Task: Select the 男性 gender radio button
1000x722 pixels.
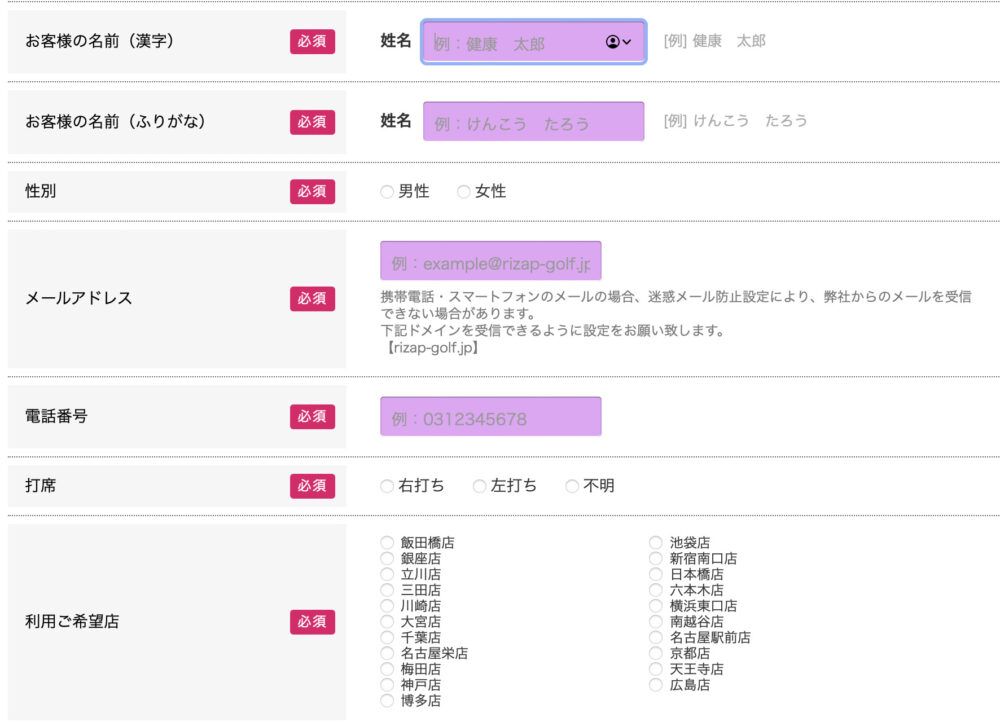Action: [386, 191]
